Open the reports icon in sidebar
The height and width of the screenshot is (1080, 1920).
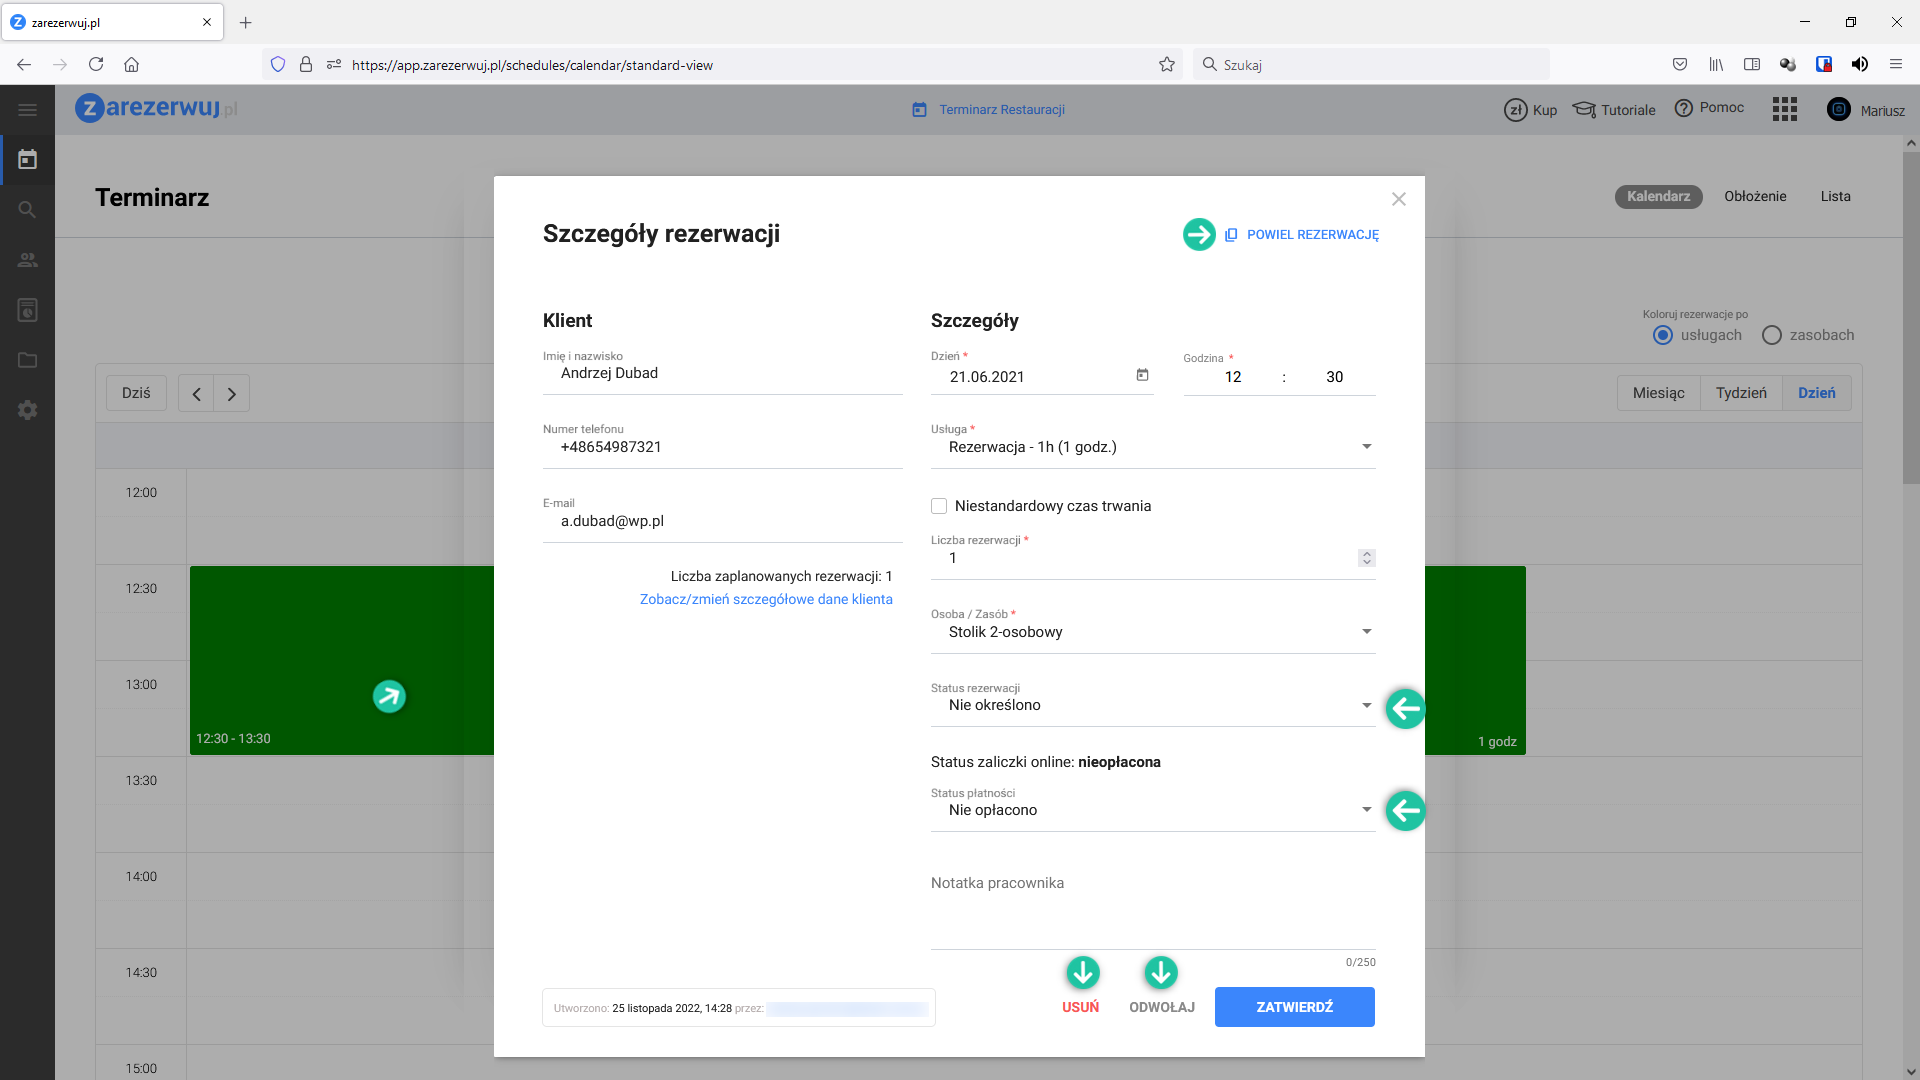(27, 310)
